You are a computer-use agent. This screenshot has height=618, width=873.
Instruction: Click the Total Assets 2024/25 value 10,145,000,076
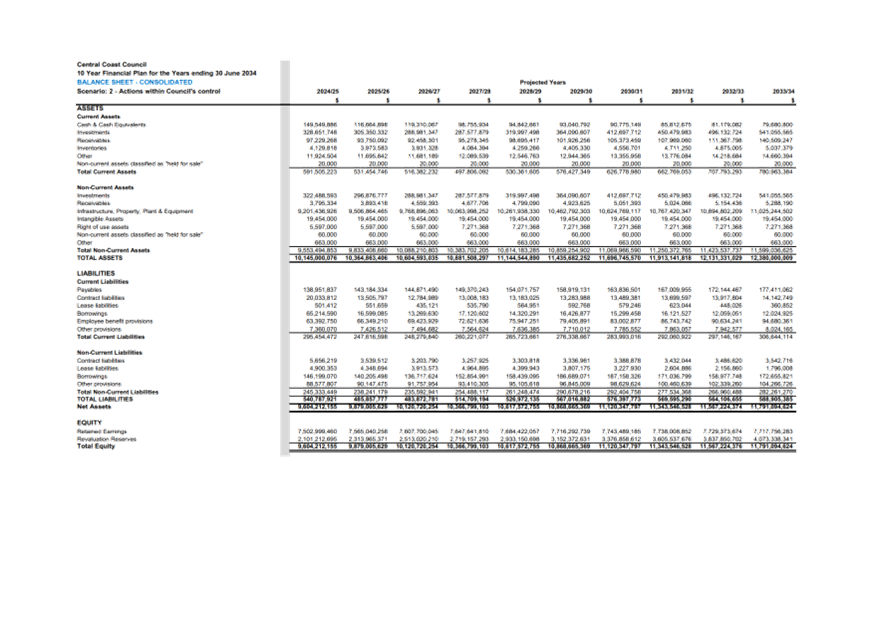click(x=316, y=258)
